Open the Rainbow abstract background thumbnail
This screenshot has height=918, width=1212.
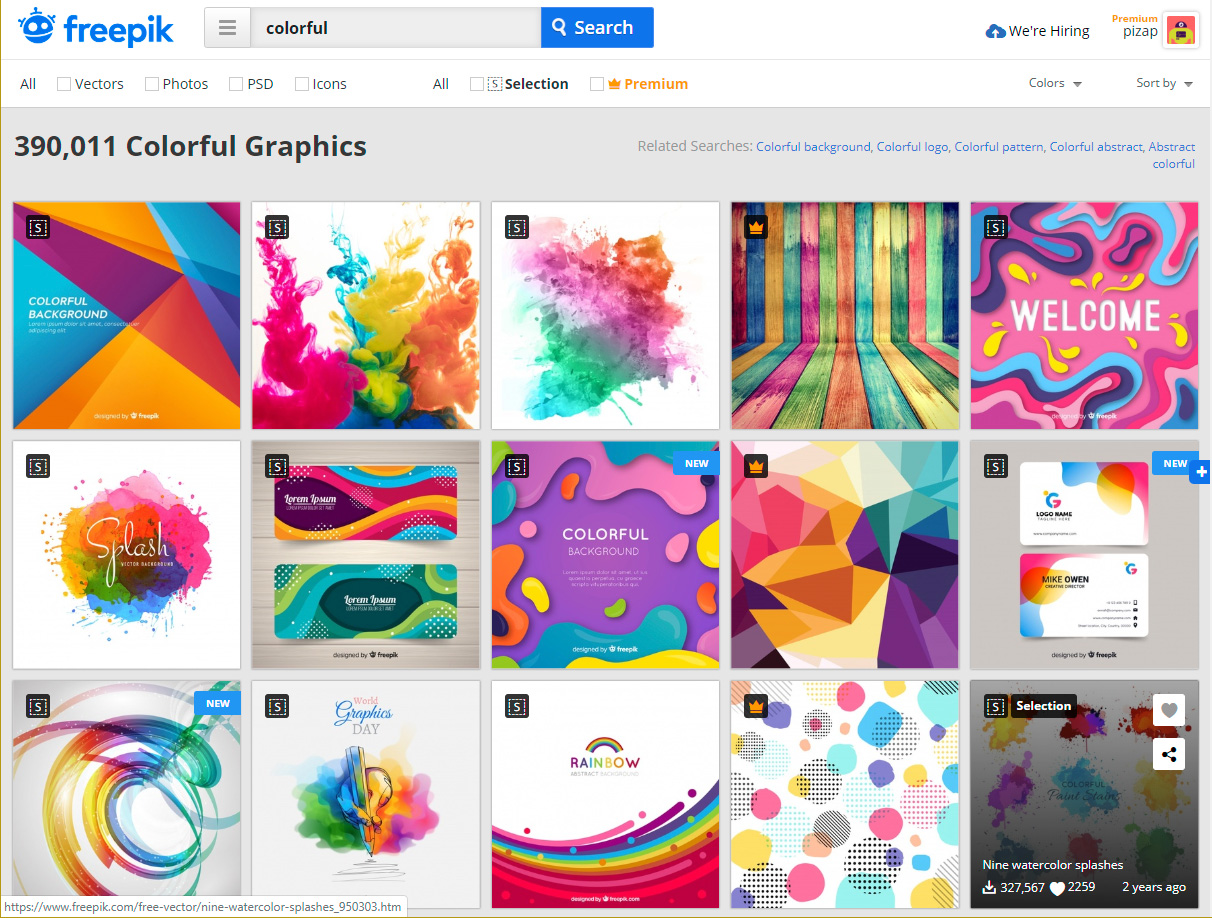(x=605, y=794)
